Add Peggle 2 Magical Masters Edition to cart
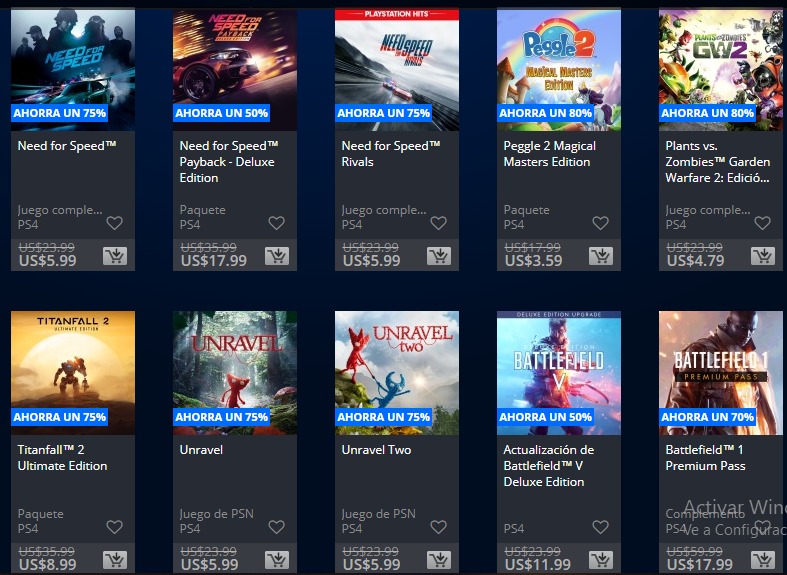Screen dimensions: 787x575 pyautogui.click(x=601, y=256)
